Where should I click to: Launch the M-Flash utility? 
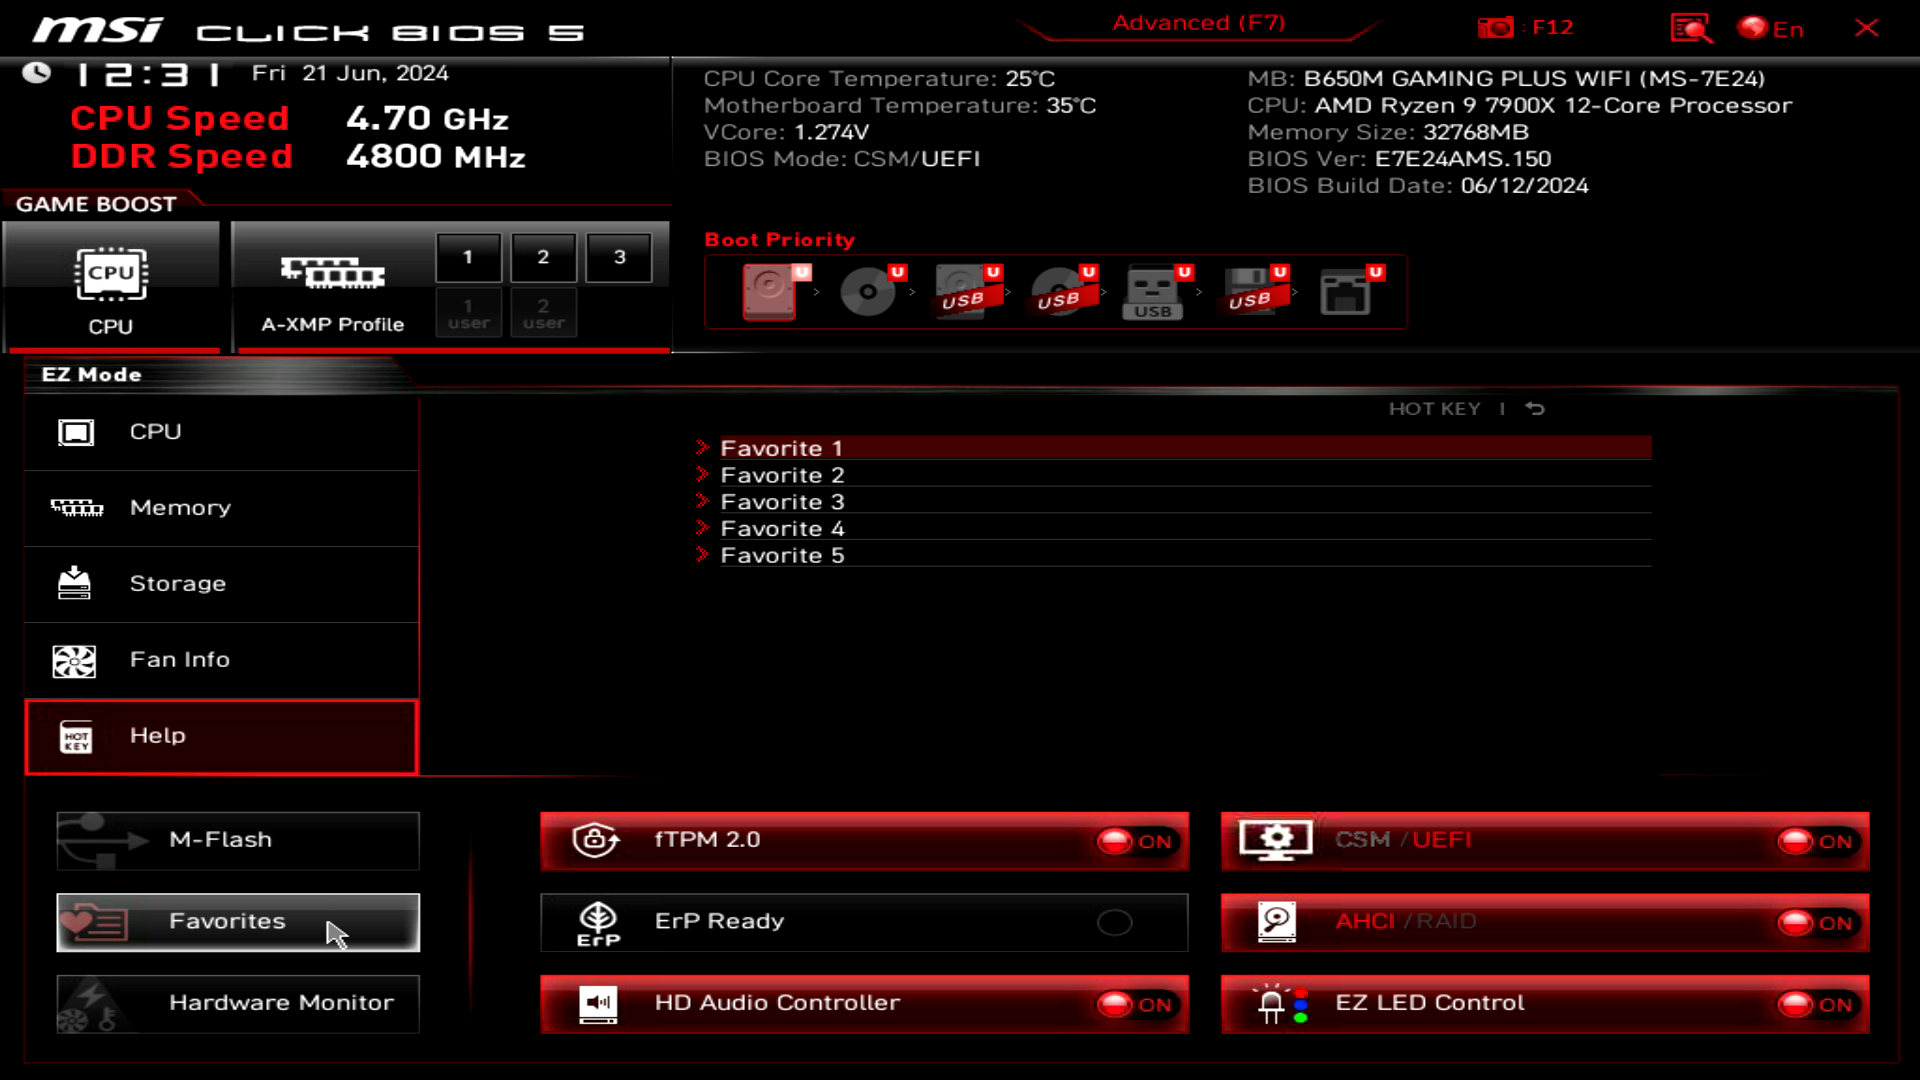tap(238, 840)
